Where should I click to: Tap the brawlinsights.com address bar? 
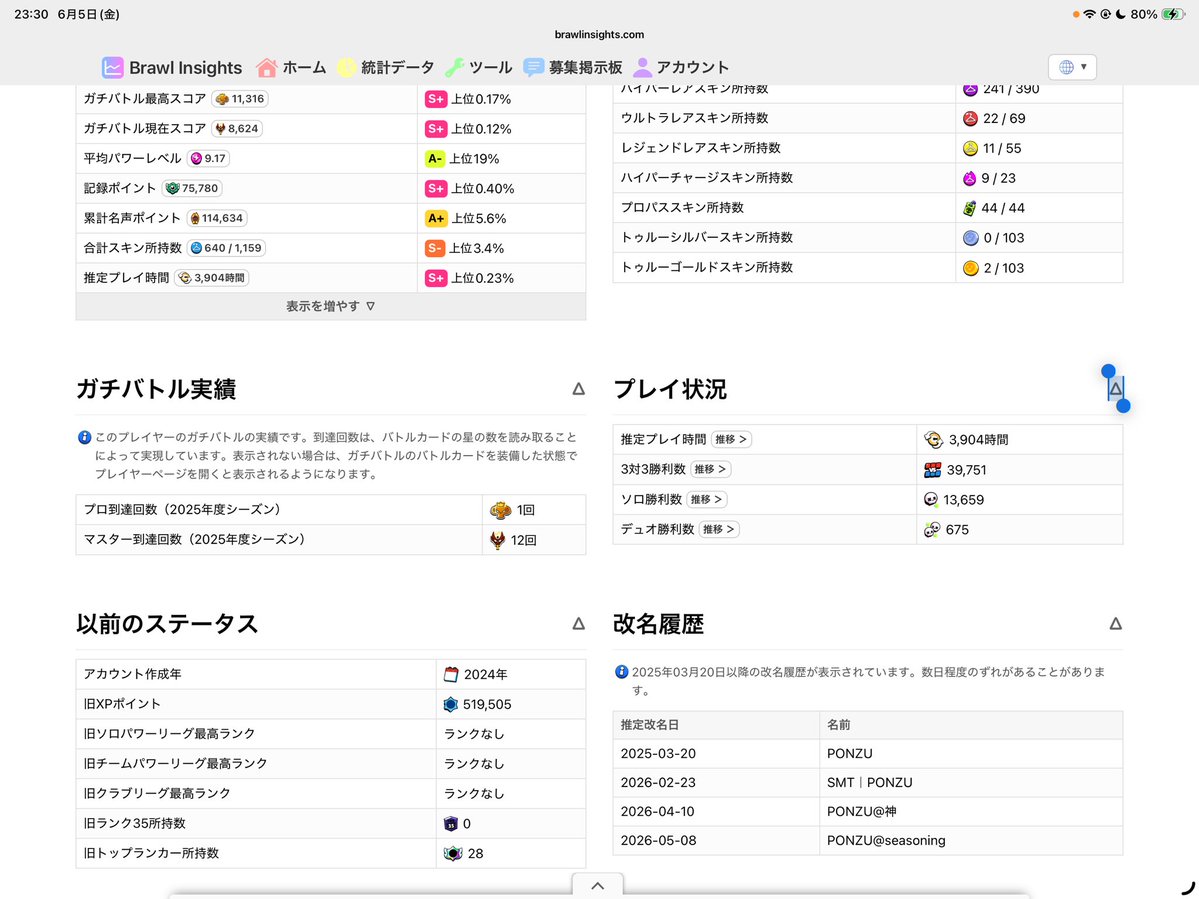coord(600,34)
